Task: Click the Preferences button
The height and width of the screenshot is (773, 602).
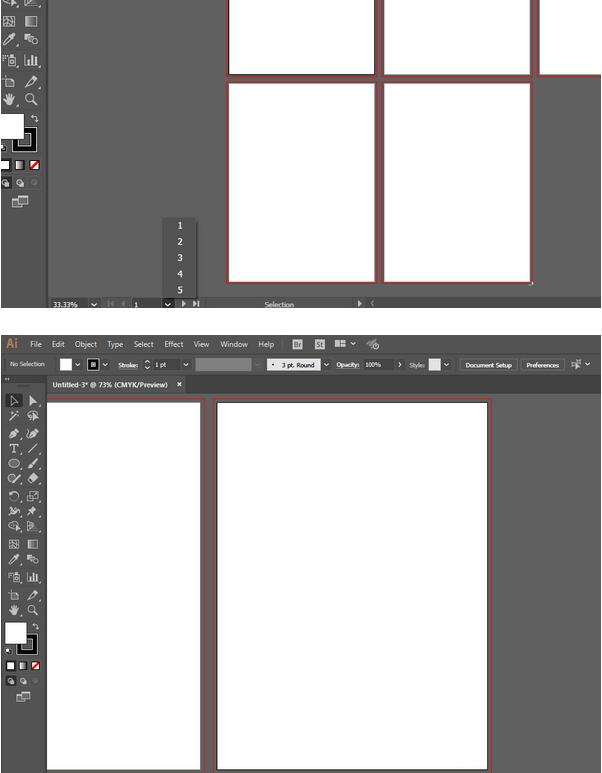Action: tap(542, 365)
